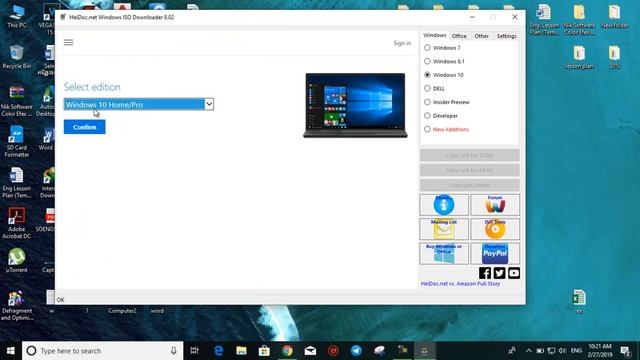Viewport: 640px width, 360px height.
Task: Switch to the Windows tab
Action: click(x=434, y=36)
